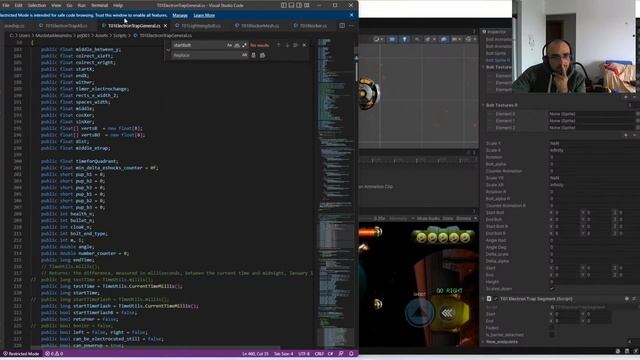Toggle the primary sidebar layout icon
This screenshot has height=360, width=640.
click(284, 5)
